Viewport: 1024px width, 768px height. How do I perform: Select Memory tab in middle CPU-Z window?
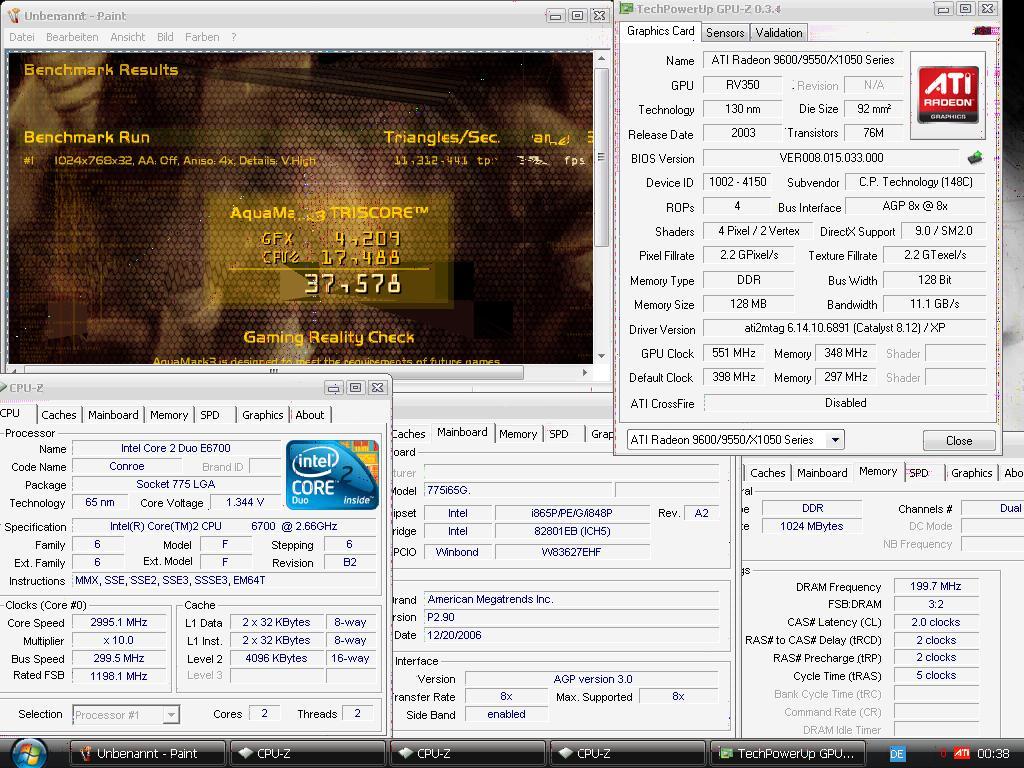tap(518, 434)
